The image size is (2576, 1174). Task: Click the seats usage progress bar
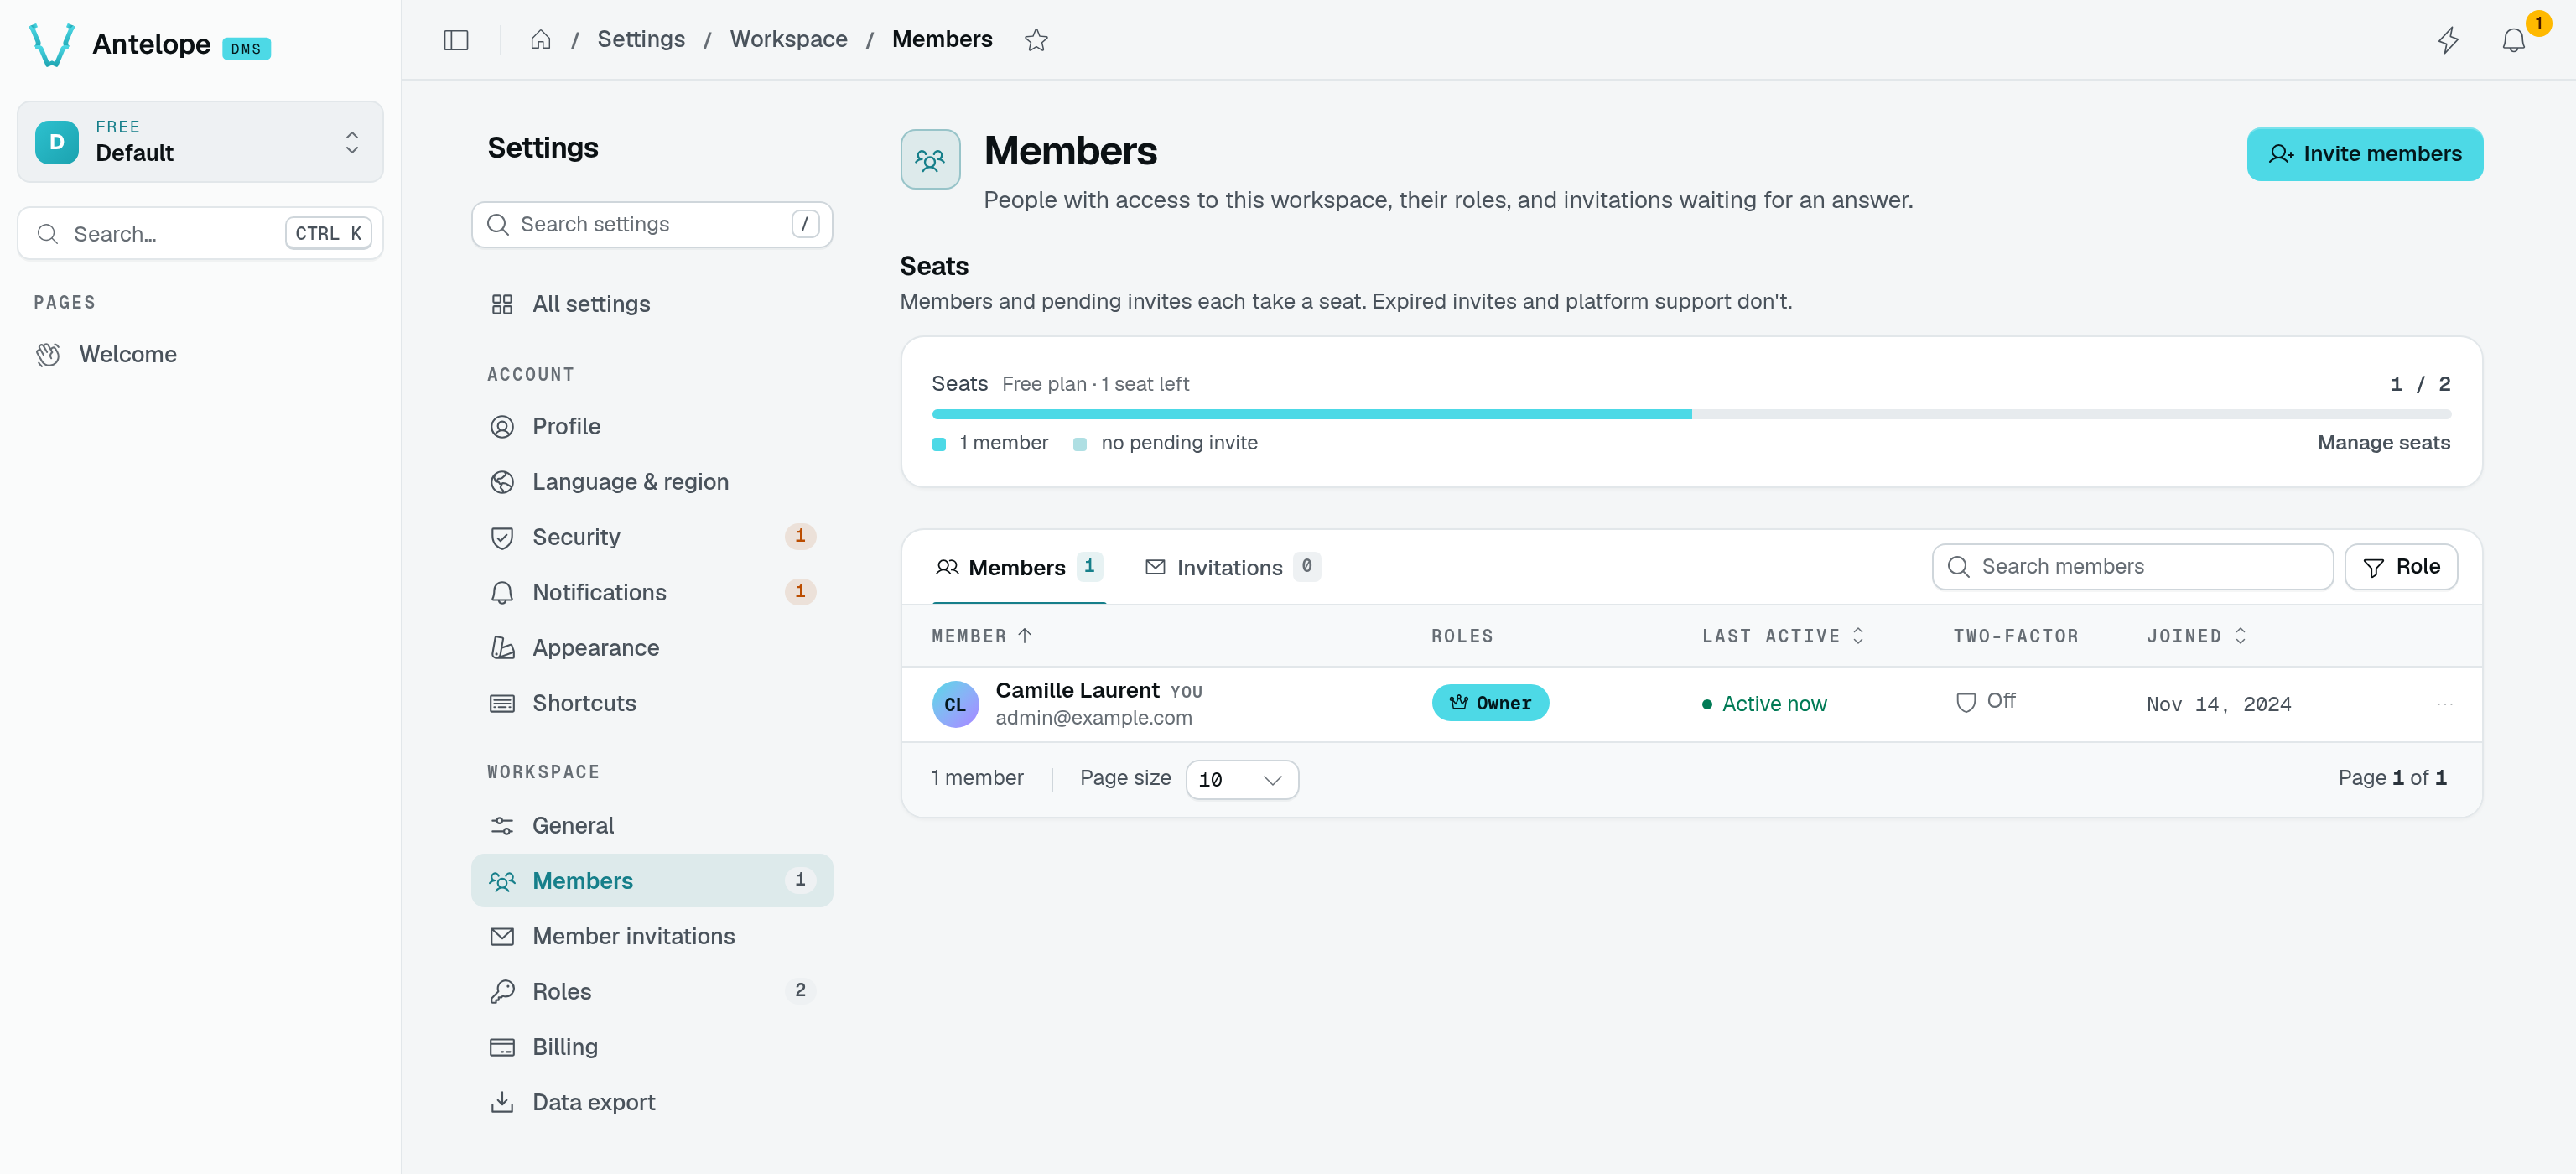pyautogui.click(x=1691, y=414)
